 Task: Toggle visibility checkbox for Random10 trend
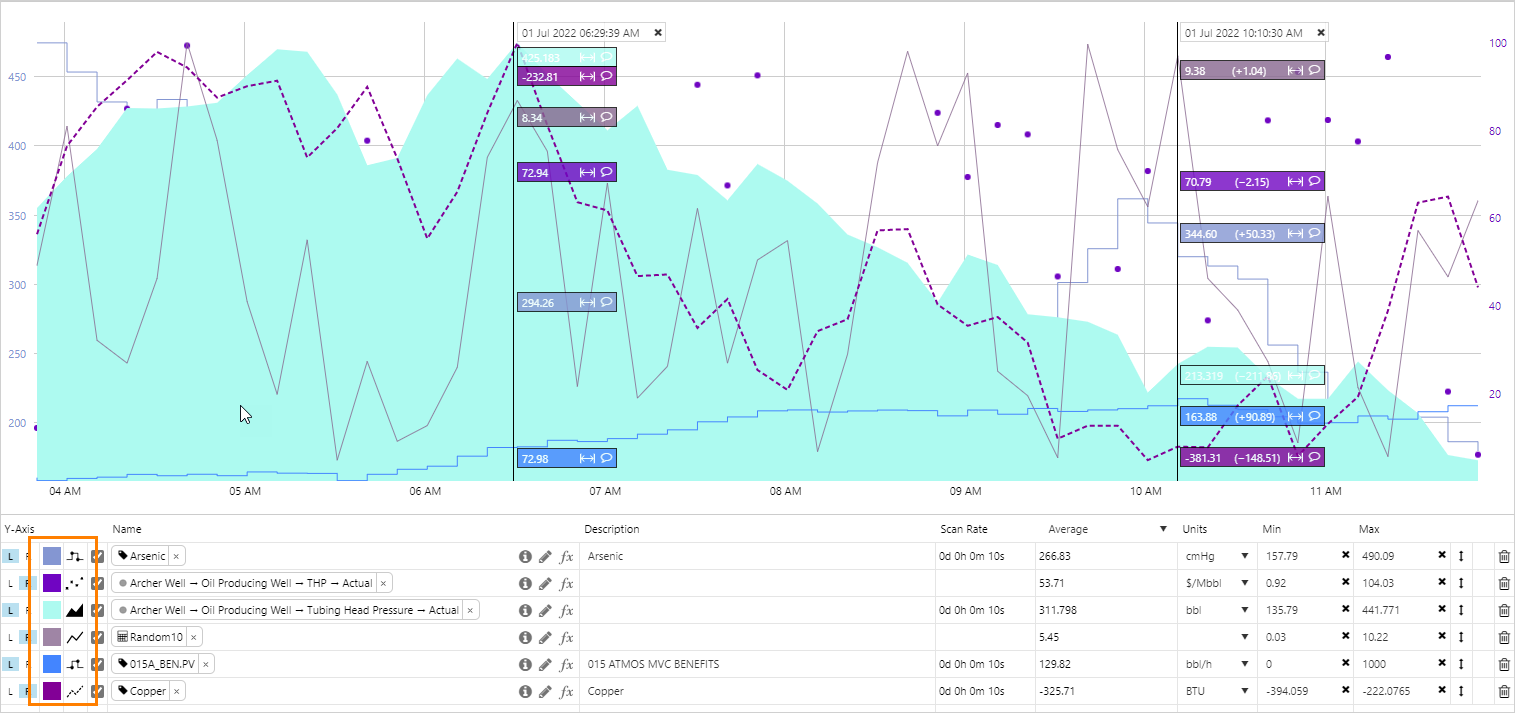point(98,637)
